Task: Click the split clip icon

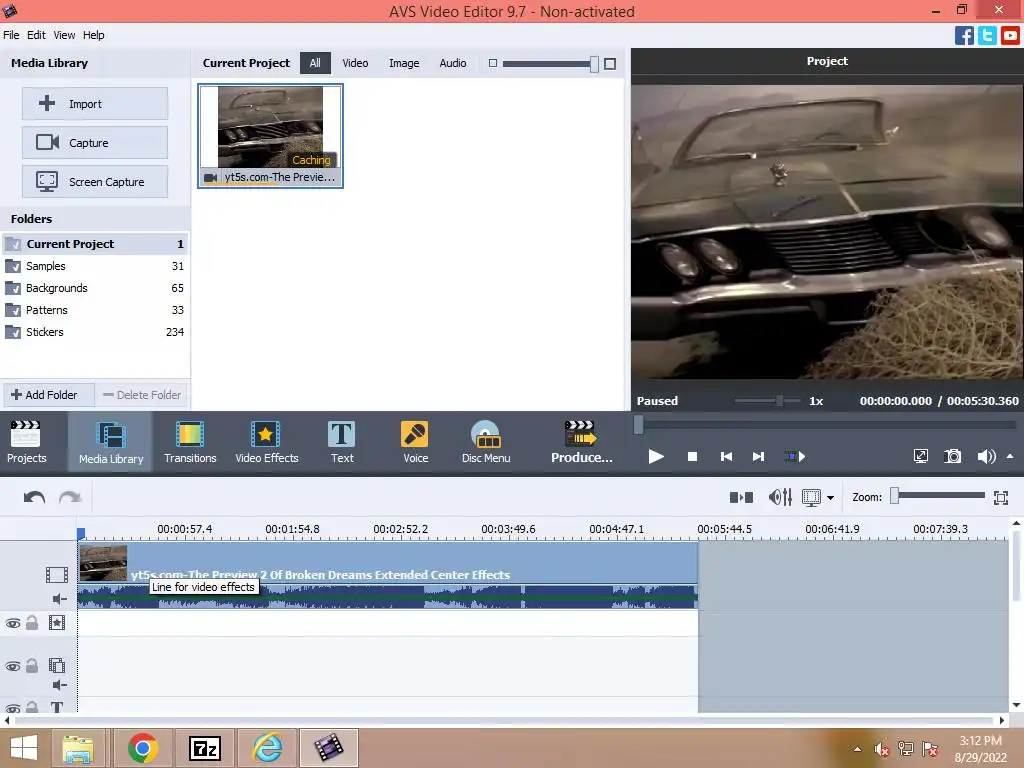Action: click(741, 498)
